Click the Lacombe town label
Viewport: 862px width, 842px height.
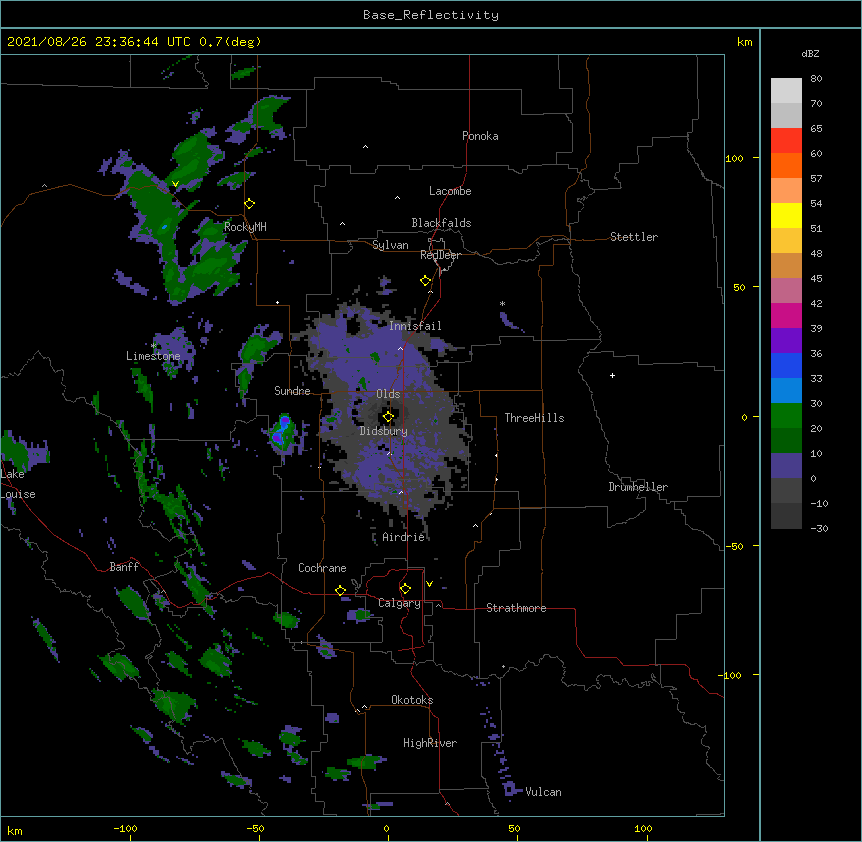tap(450, 191)
